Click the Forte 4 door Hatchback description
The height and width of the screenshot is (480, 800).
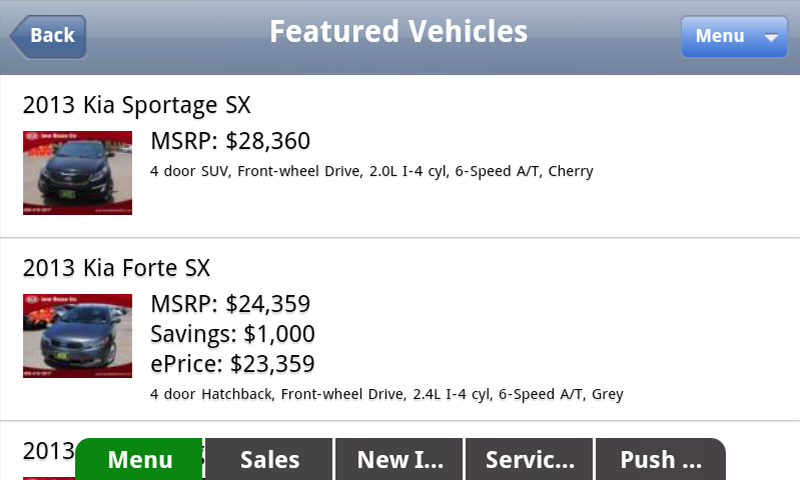(386, 394)
